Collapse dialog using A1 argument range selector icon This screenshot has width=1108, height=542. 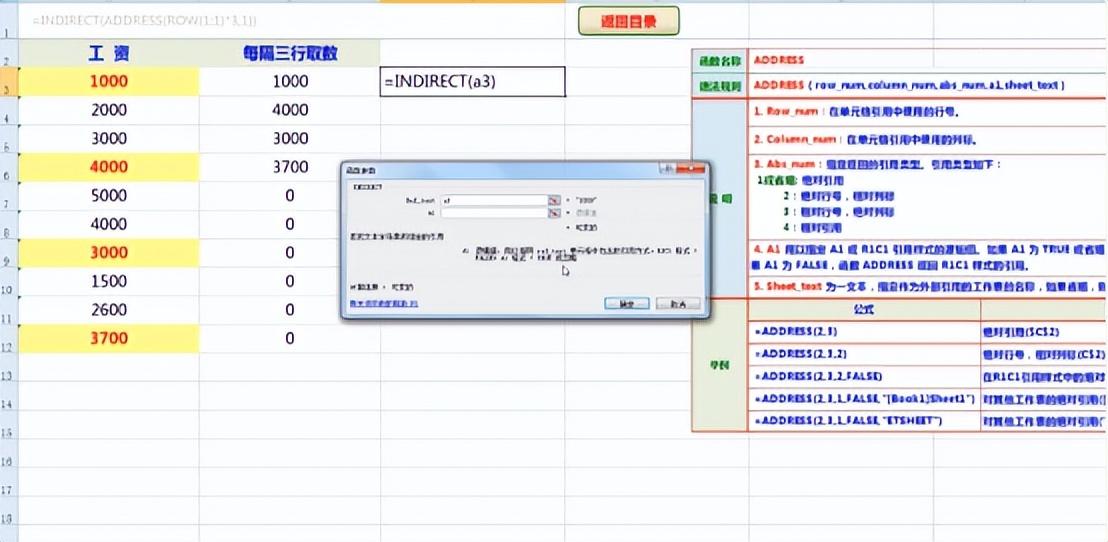point(555,212)
